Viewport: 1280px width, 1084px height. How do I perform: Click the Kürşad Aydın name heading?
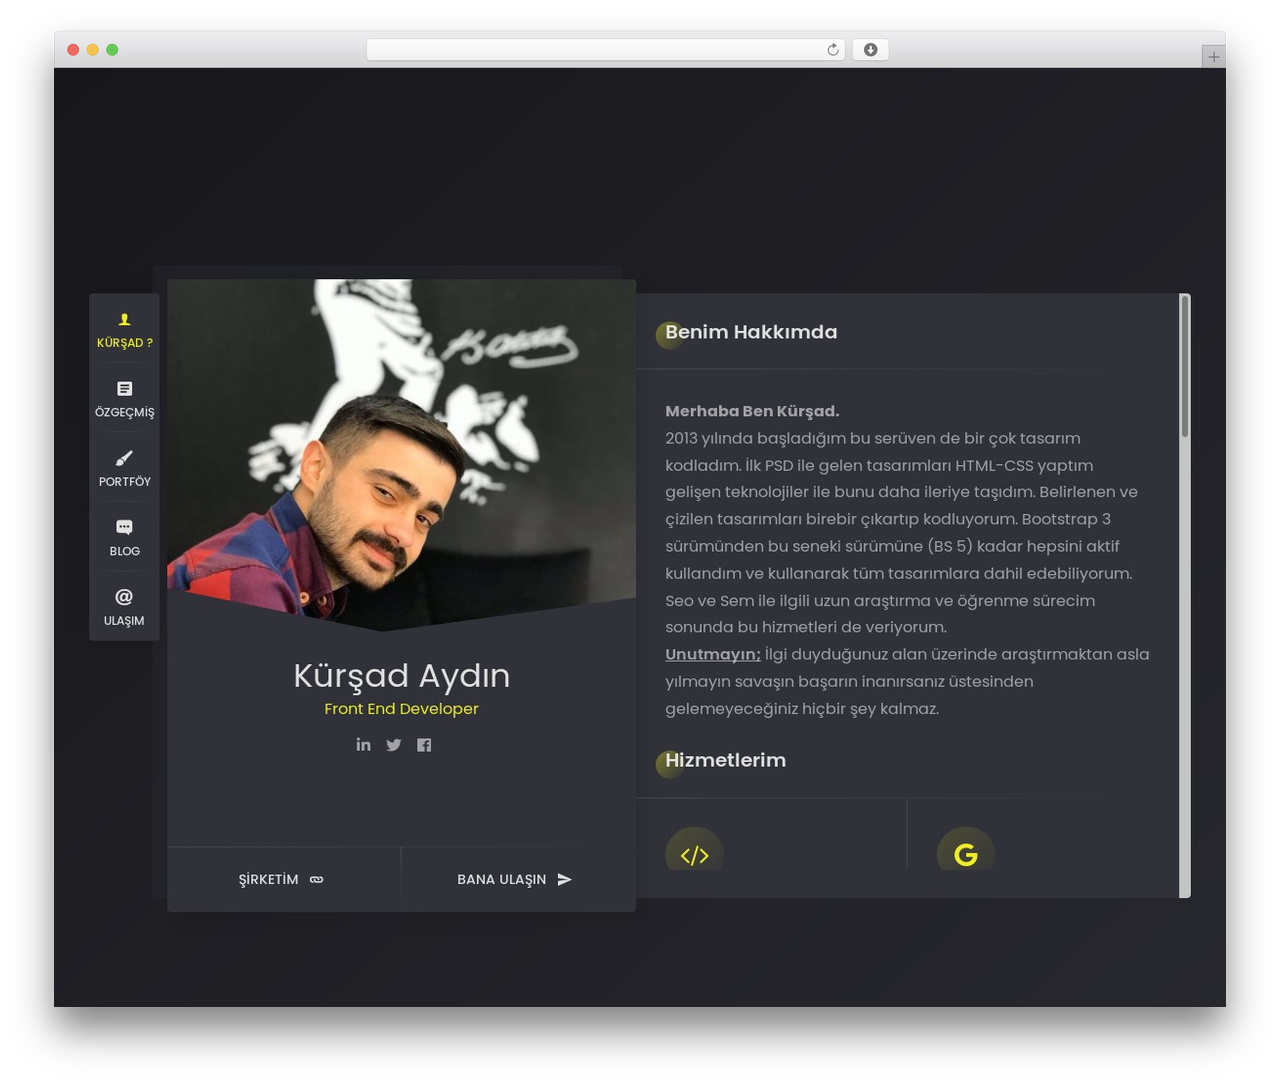point(401,676)
